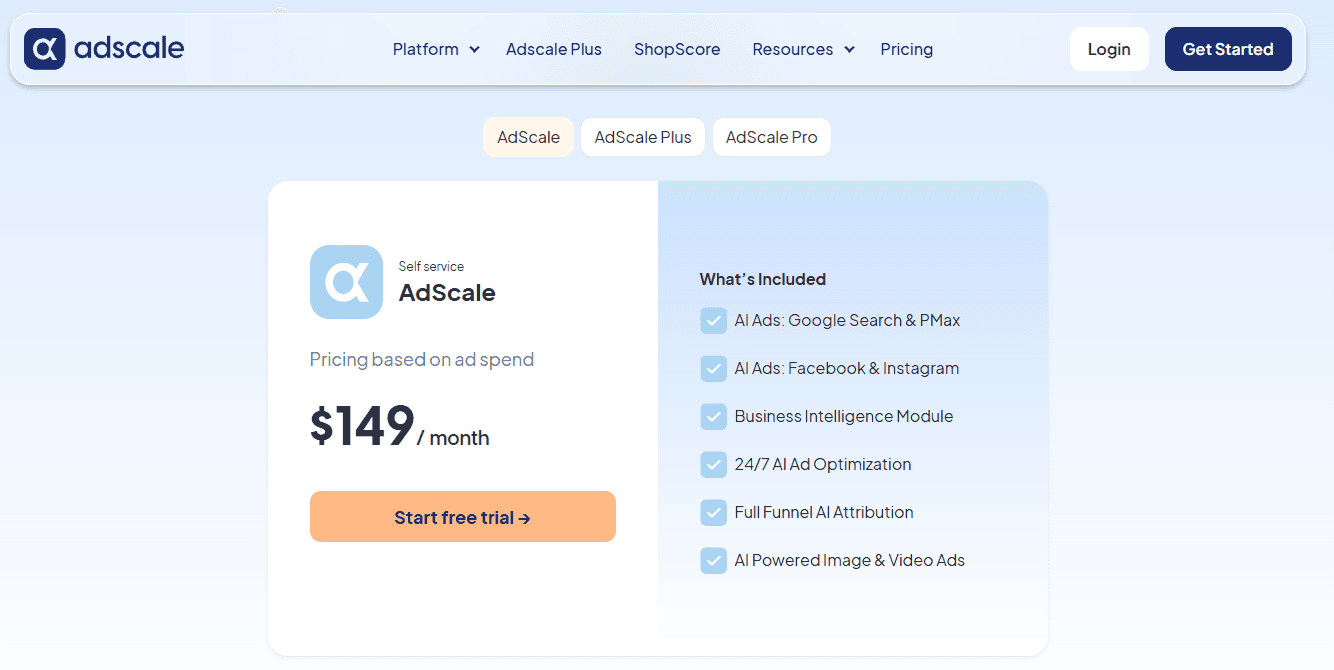Toggle the AI Ads: Facebook & Instagram checkbox
The height and width of the screenshot is (670, 1334).
coord(713,368)
